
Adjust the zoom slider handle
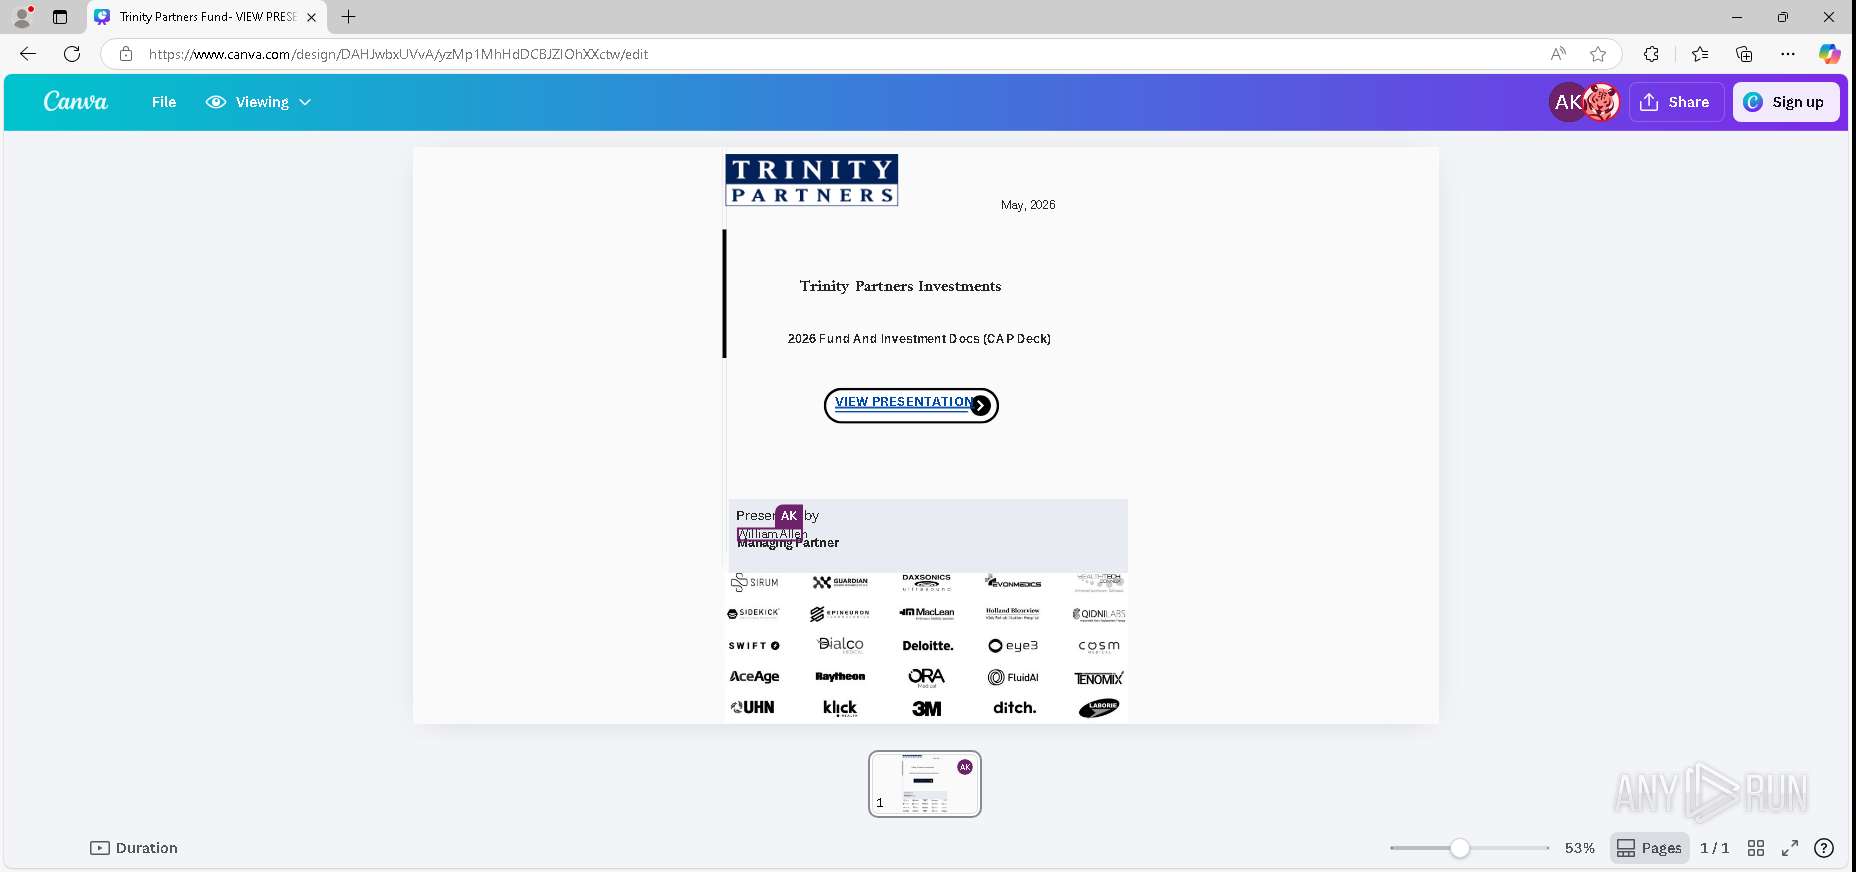coord(1460,848)
